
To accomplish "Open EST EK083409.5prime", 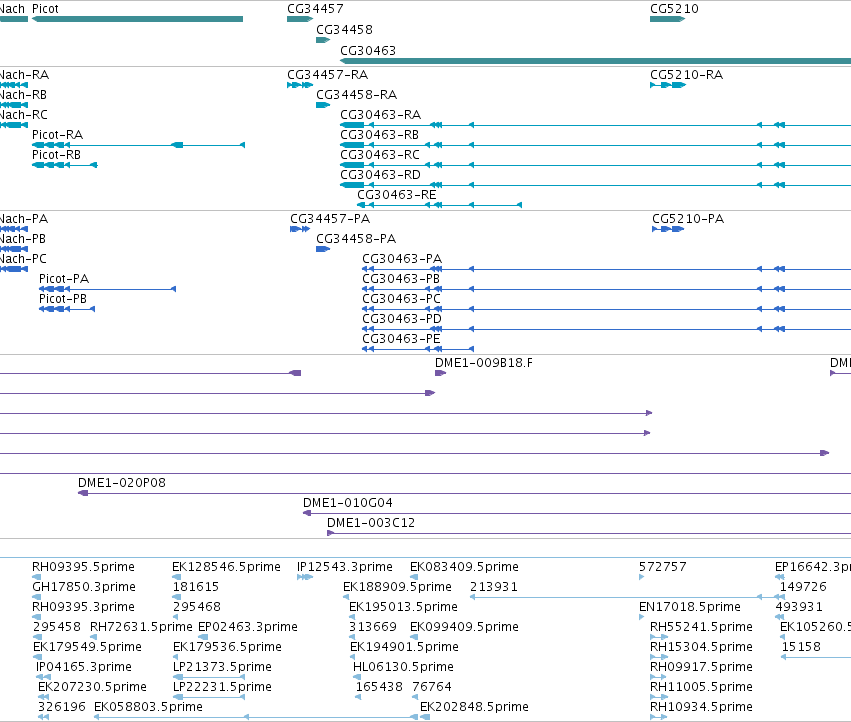I will coord(465,567).
